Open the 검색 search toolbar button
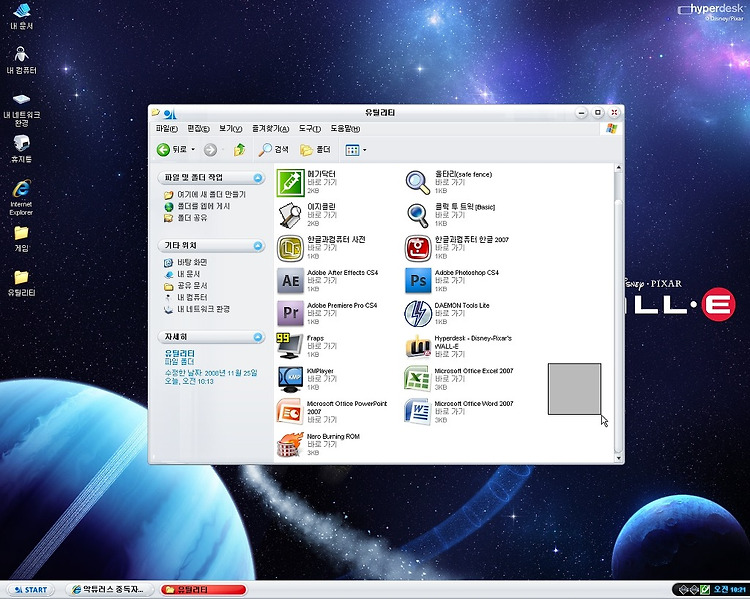 273,150
